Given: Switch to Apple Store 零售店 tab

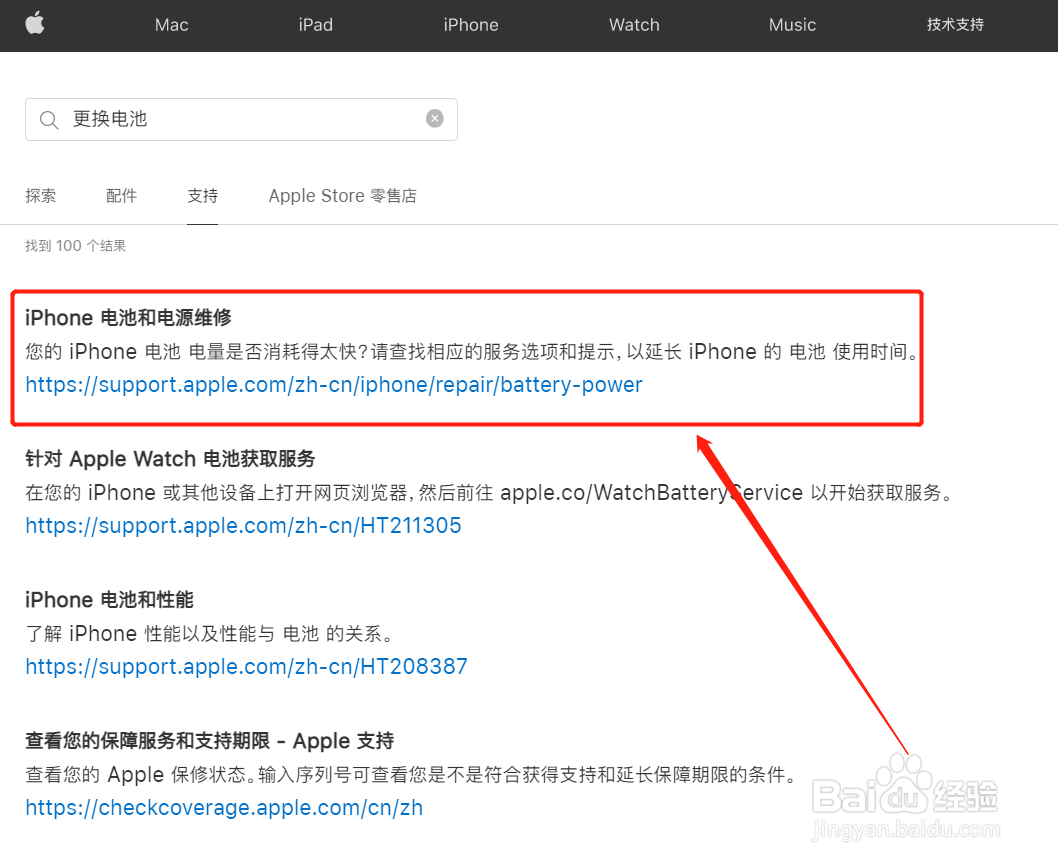Looking at the screenshot, I should coord(343,196).
